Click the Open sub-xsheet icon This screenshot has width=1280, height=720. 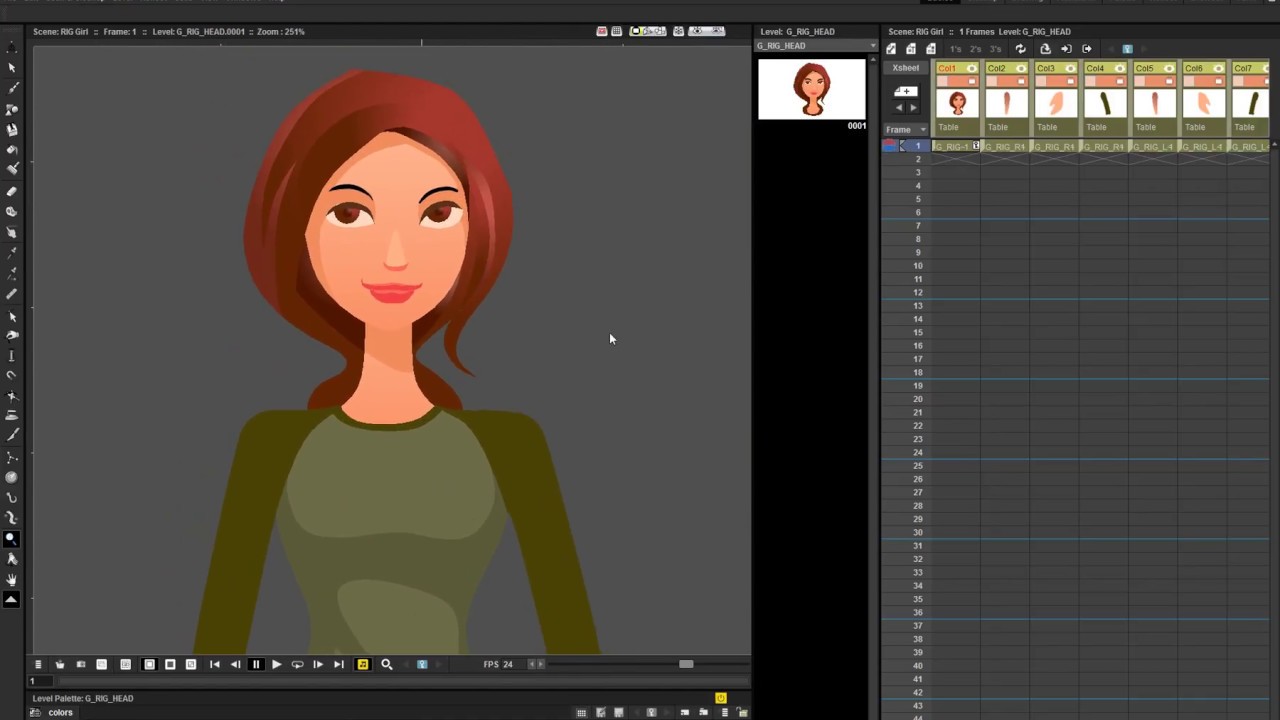click(x=1066, y=49)
